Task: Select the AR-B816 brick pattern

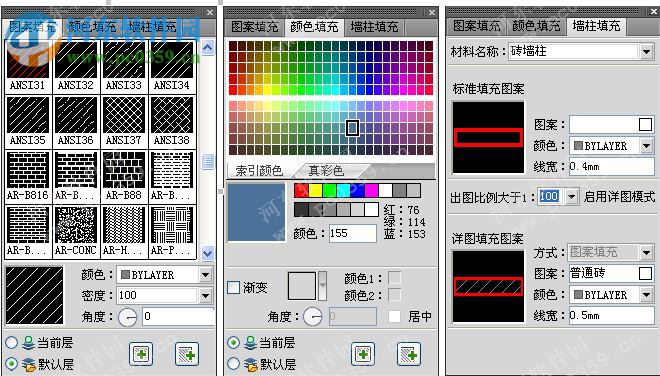Action: pos(28,176)
